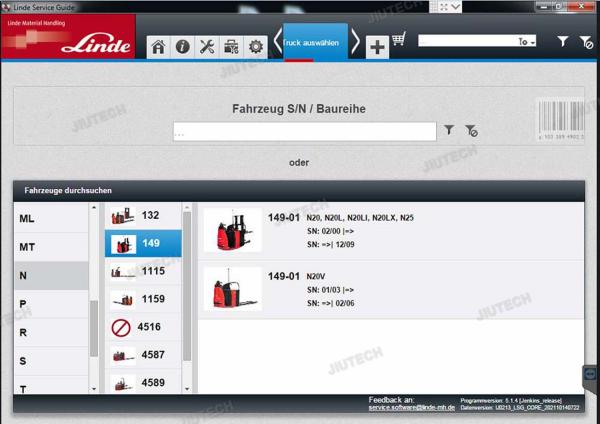
Task: Go to previous tab with left chevron
Action: (x=277, y=41)
